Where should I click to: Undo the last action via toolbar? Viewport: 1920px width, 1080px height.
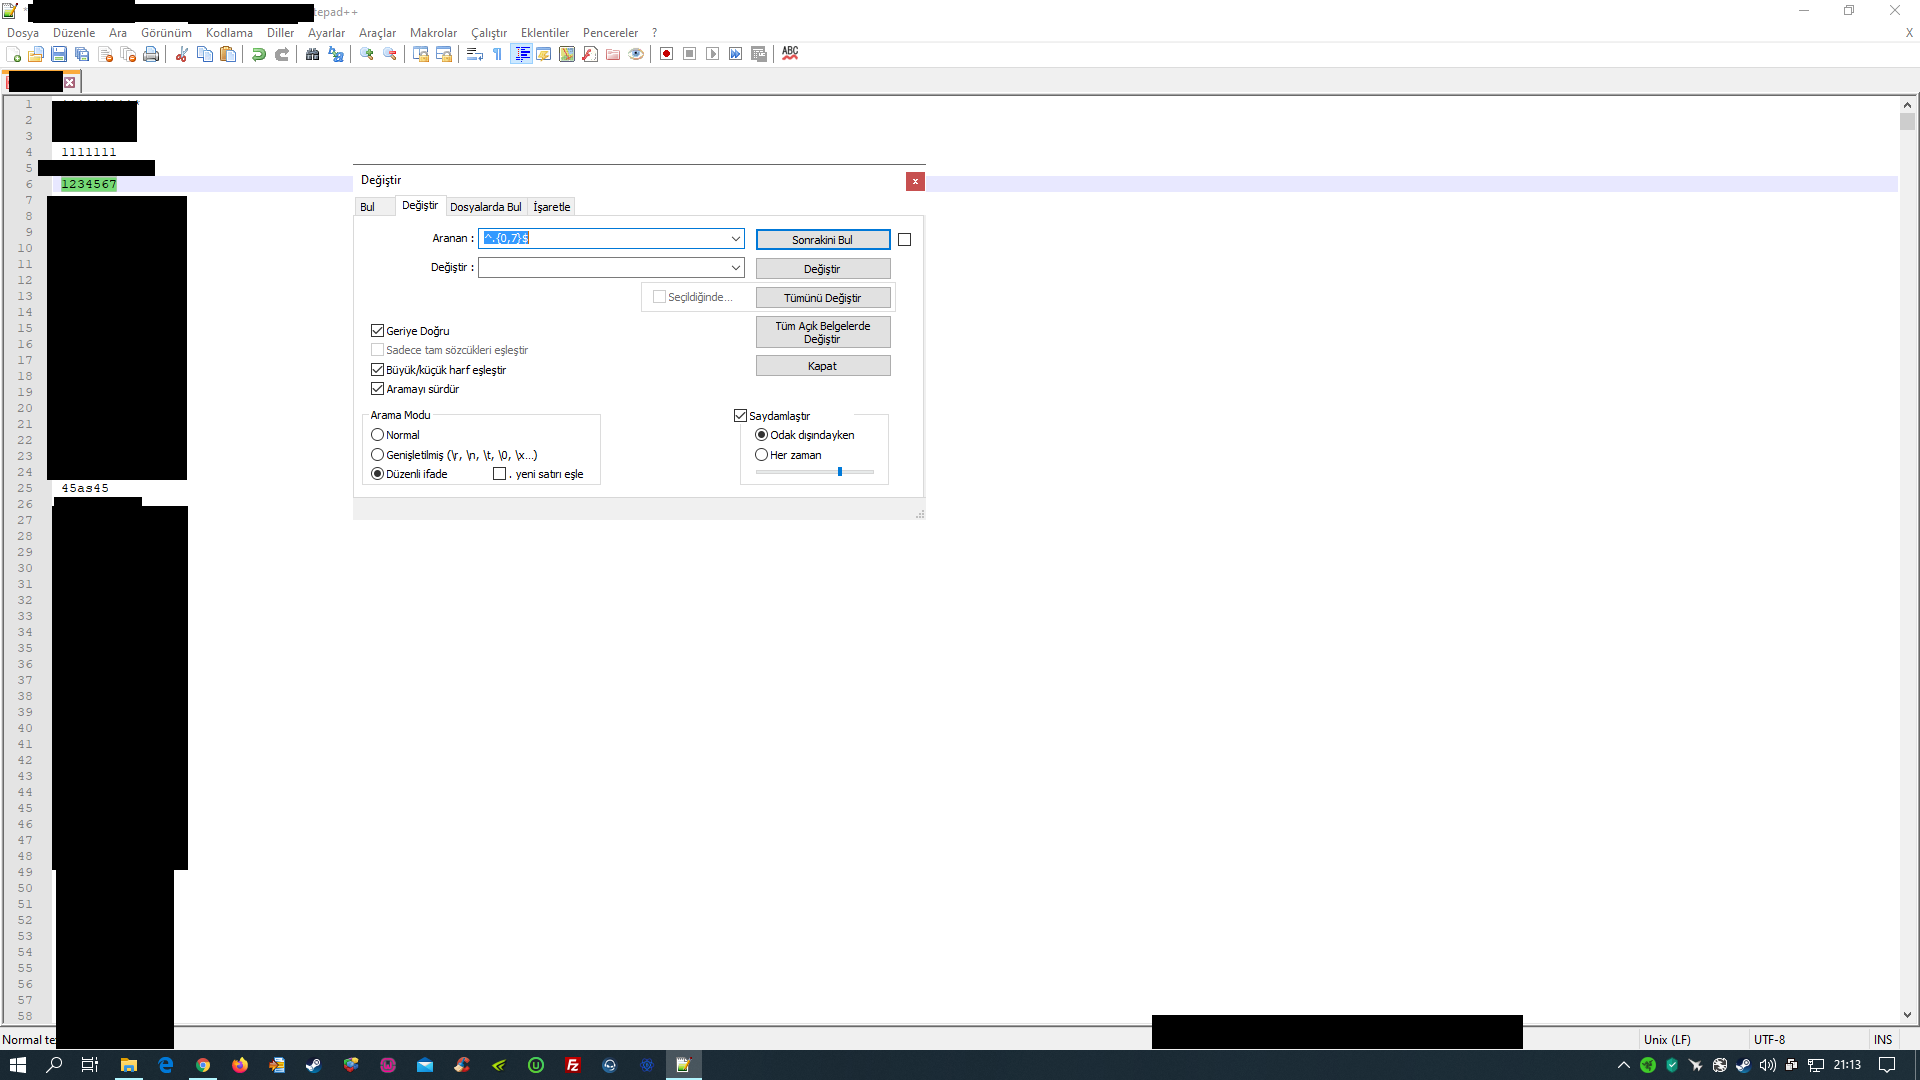pyautogui.click(x=259, y=54)
